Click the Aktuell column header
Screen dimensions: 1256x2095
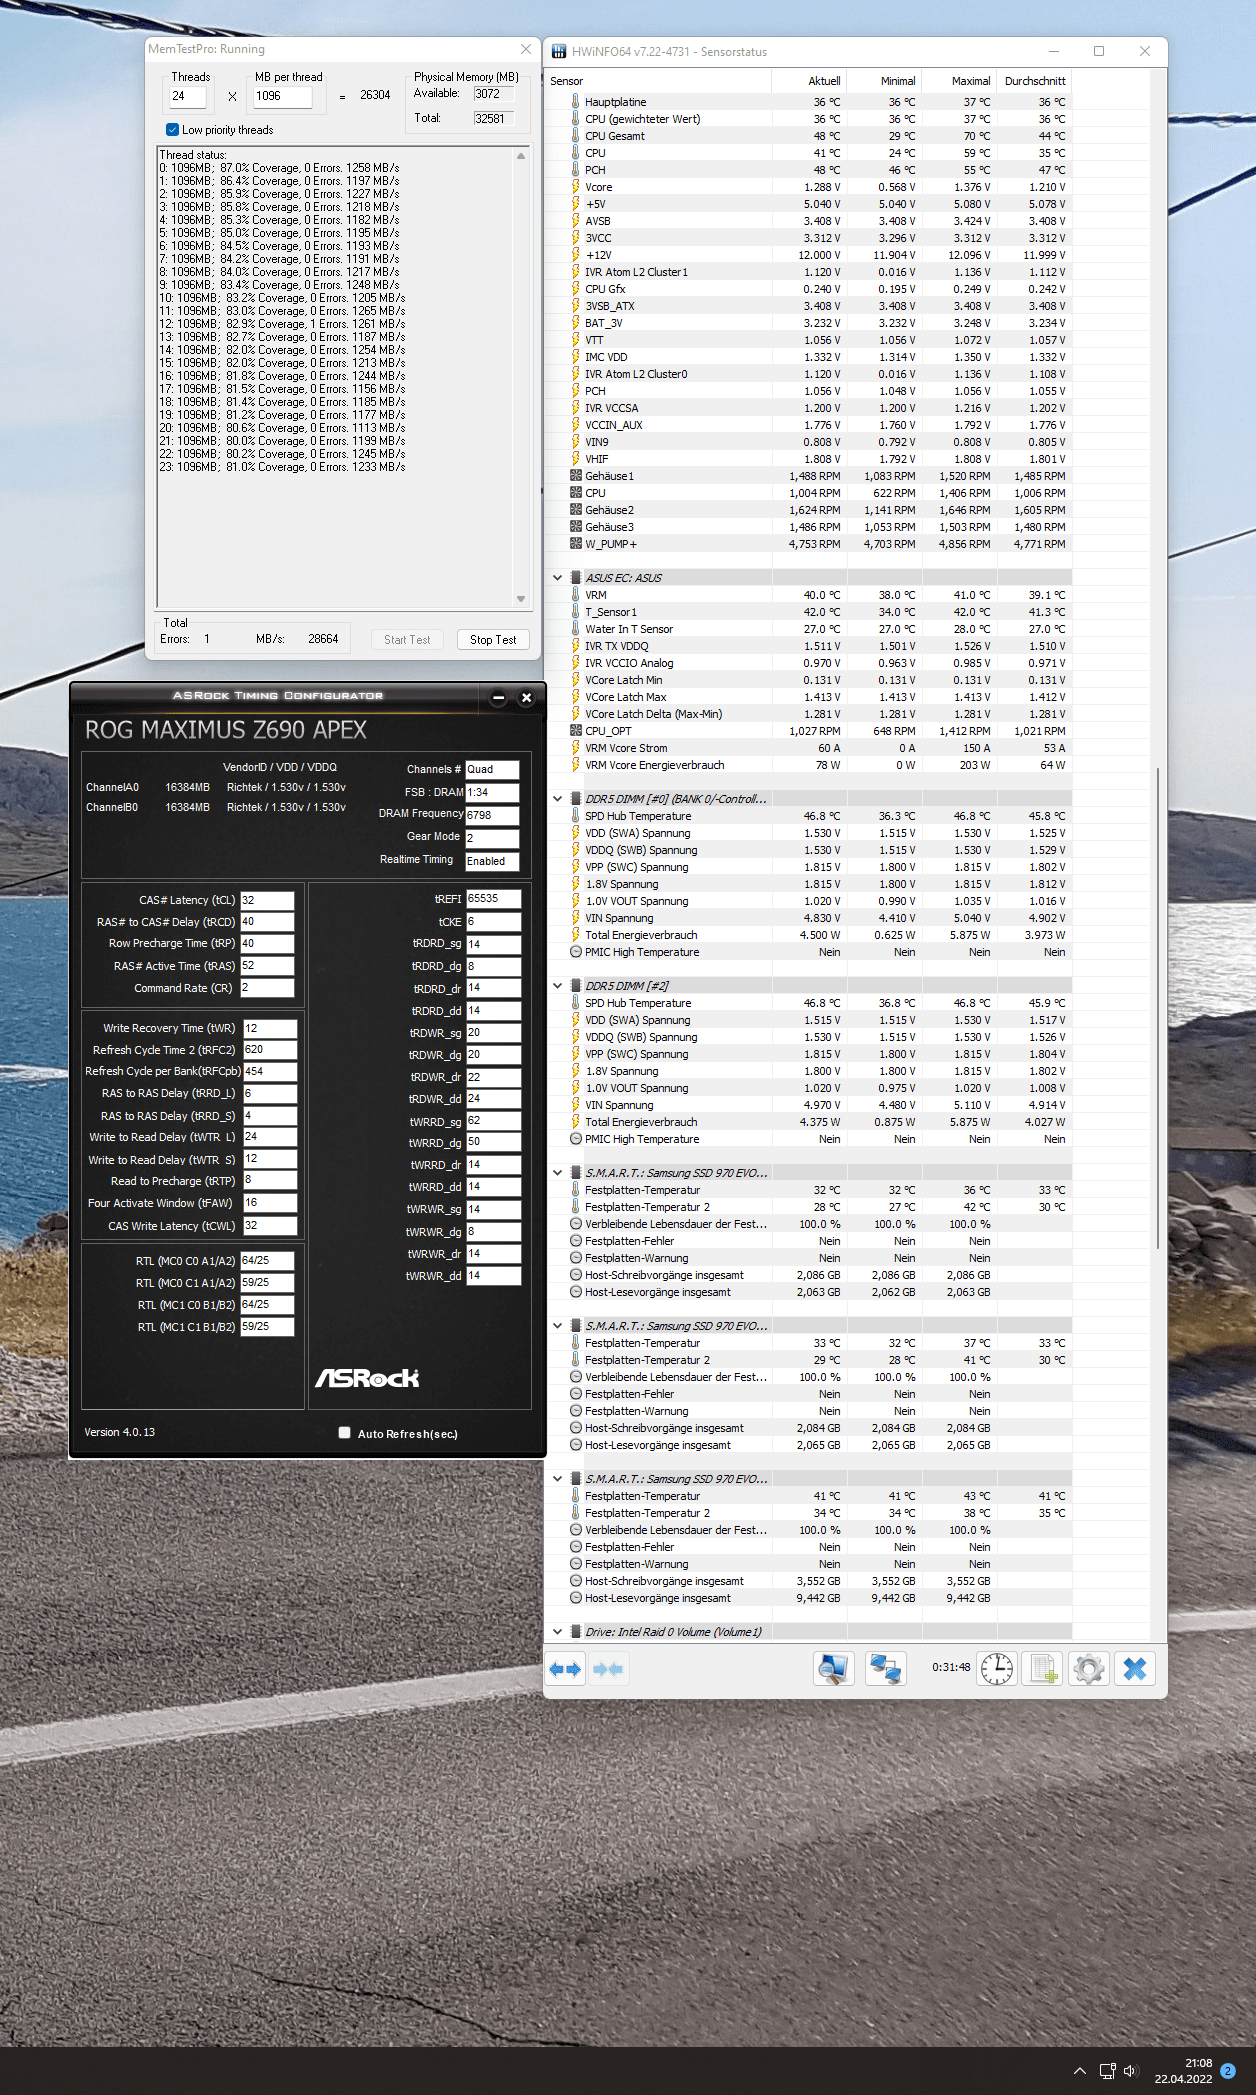[x=809, y=81]
